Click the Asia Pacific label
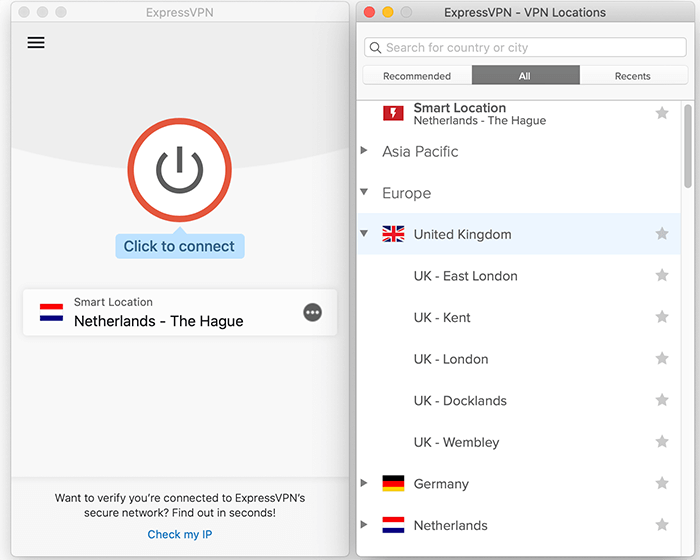This screenshot has width=700, height=560. coord(420,152)
